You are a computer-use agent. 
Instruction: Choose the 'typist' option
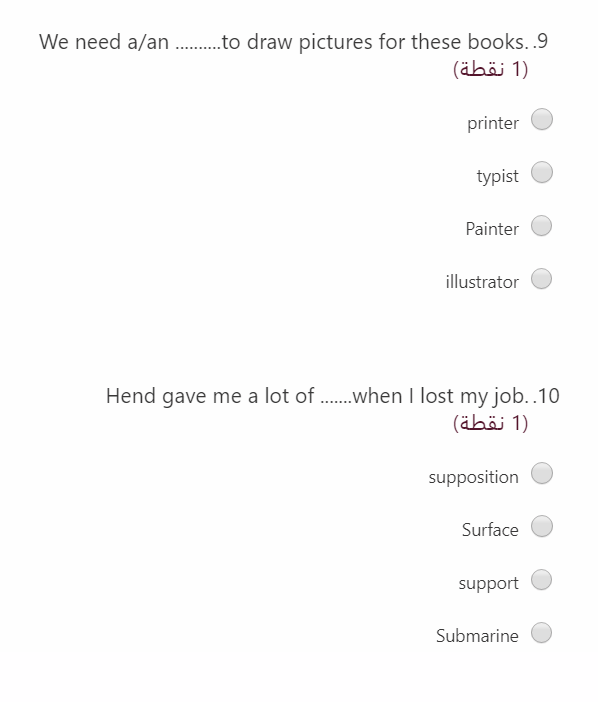point(542,172)
